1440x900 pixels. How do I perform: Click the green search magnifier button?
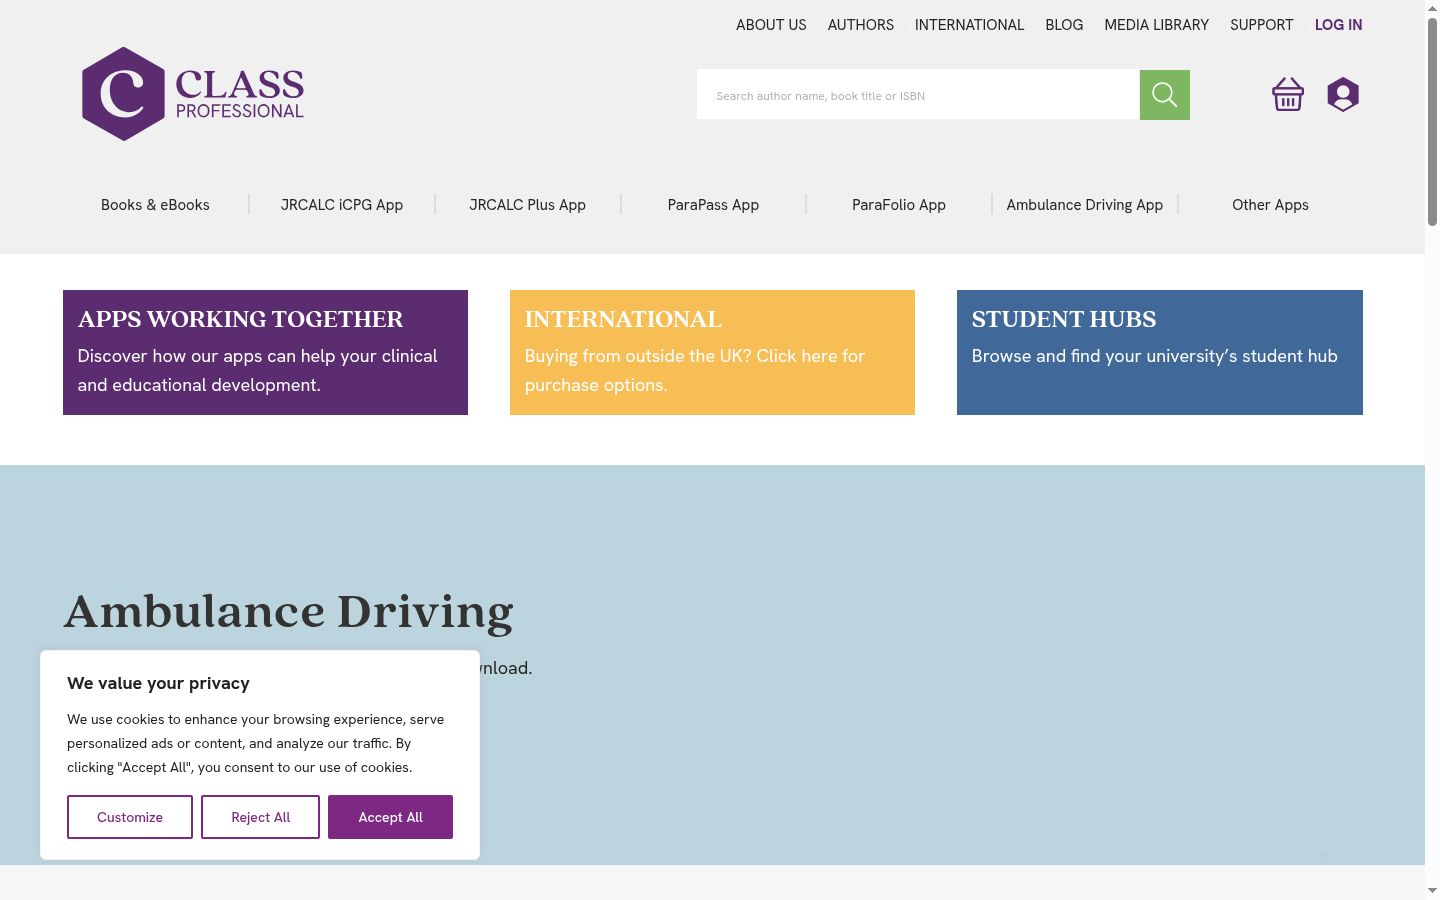tap(1165, 95)
